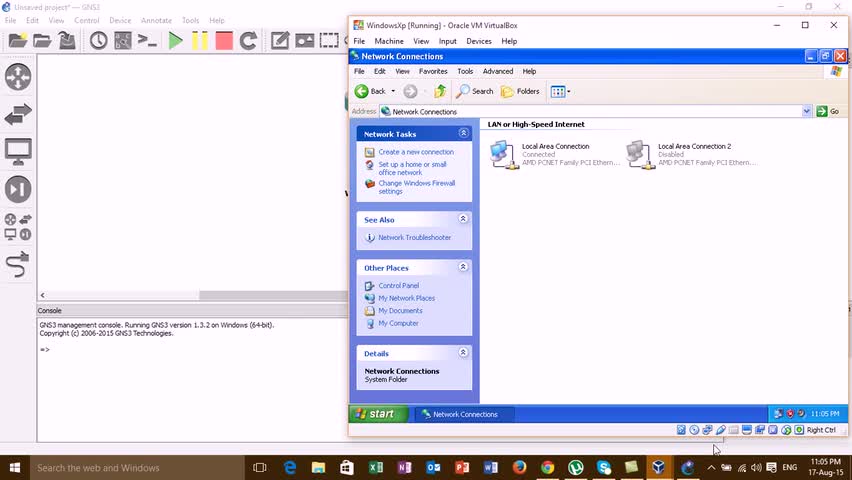This screenshot has width=852, height=480.
Task: Click GNS3 insert picture icon
Action: point(304,40)
